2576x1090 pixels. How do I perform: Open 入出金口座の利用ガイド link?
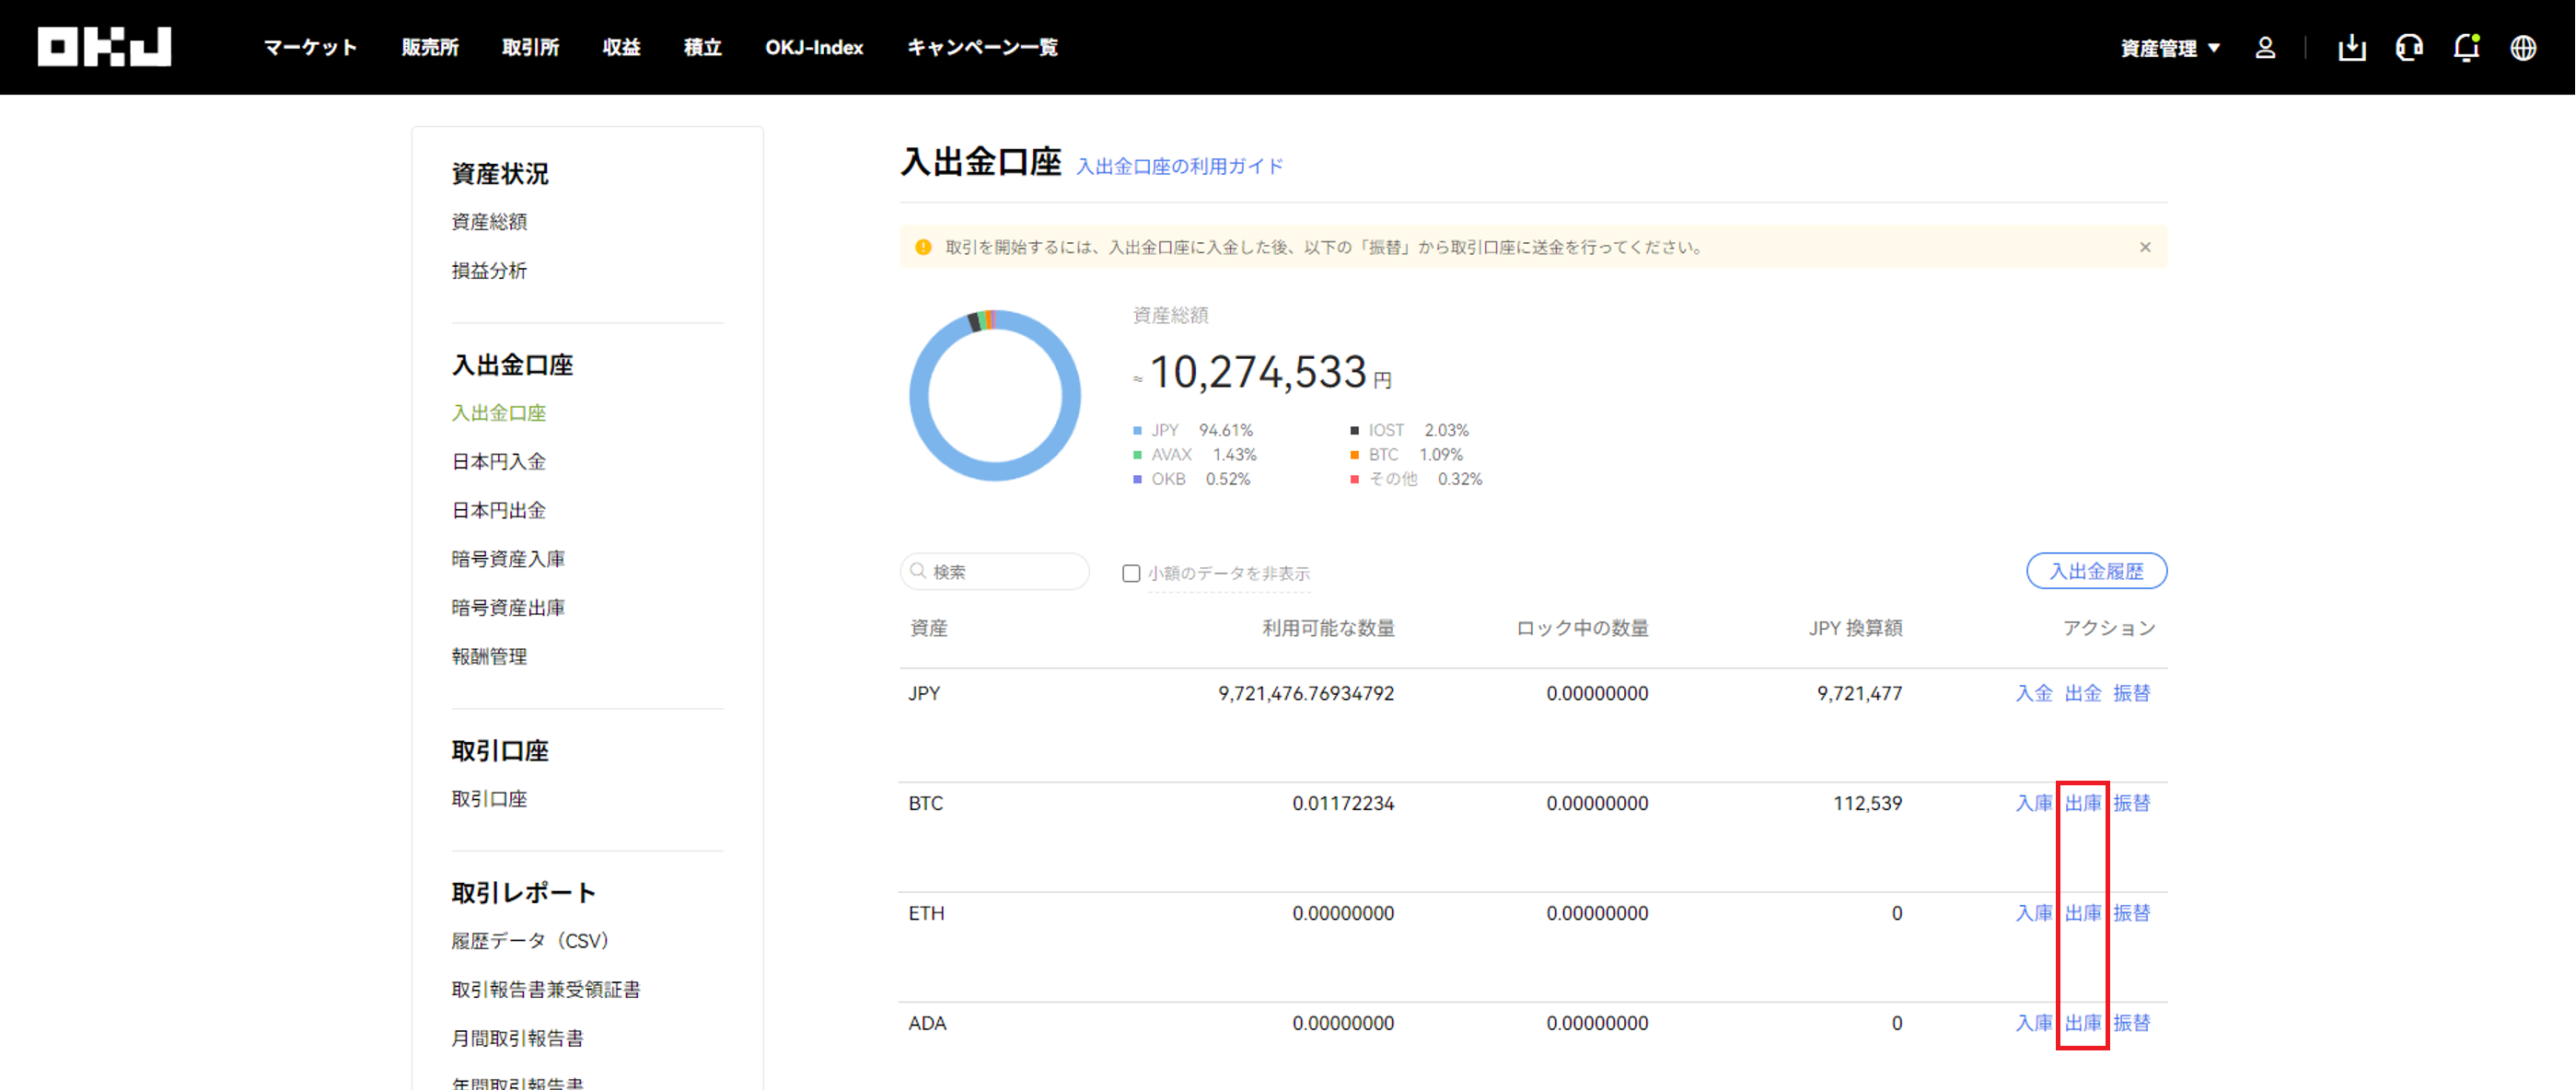[1179, 167]
